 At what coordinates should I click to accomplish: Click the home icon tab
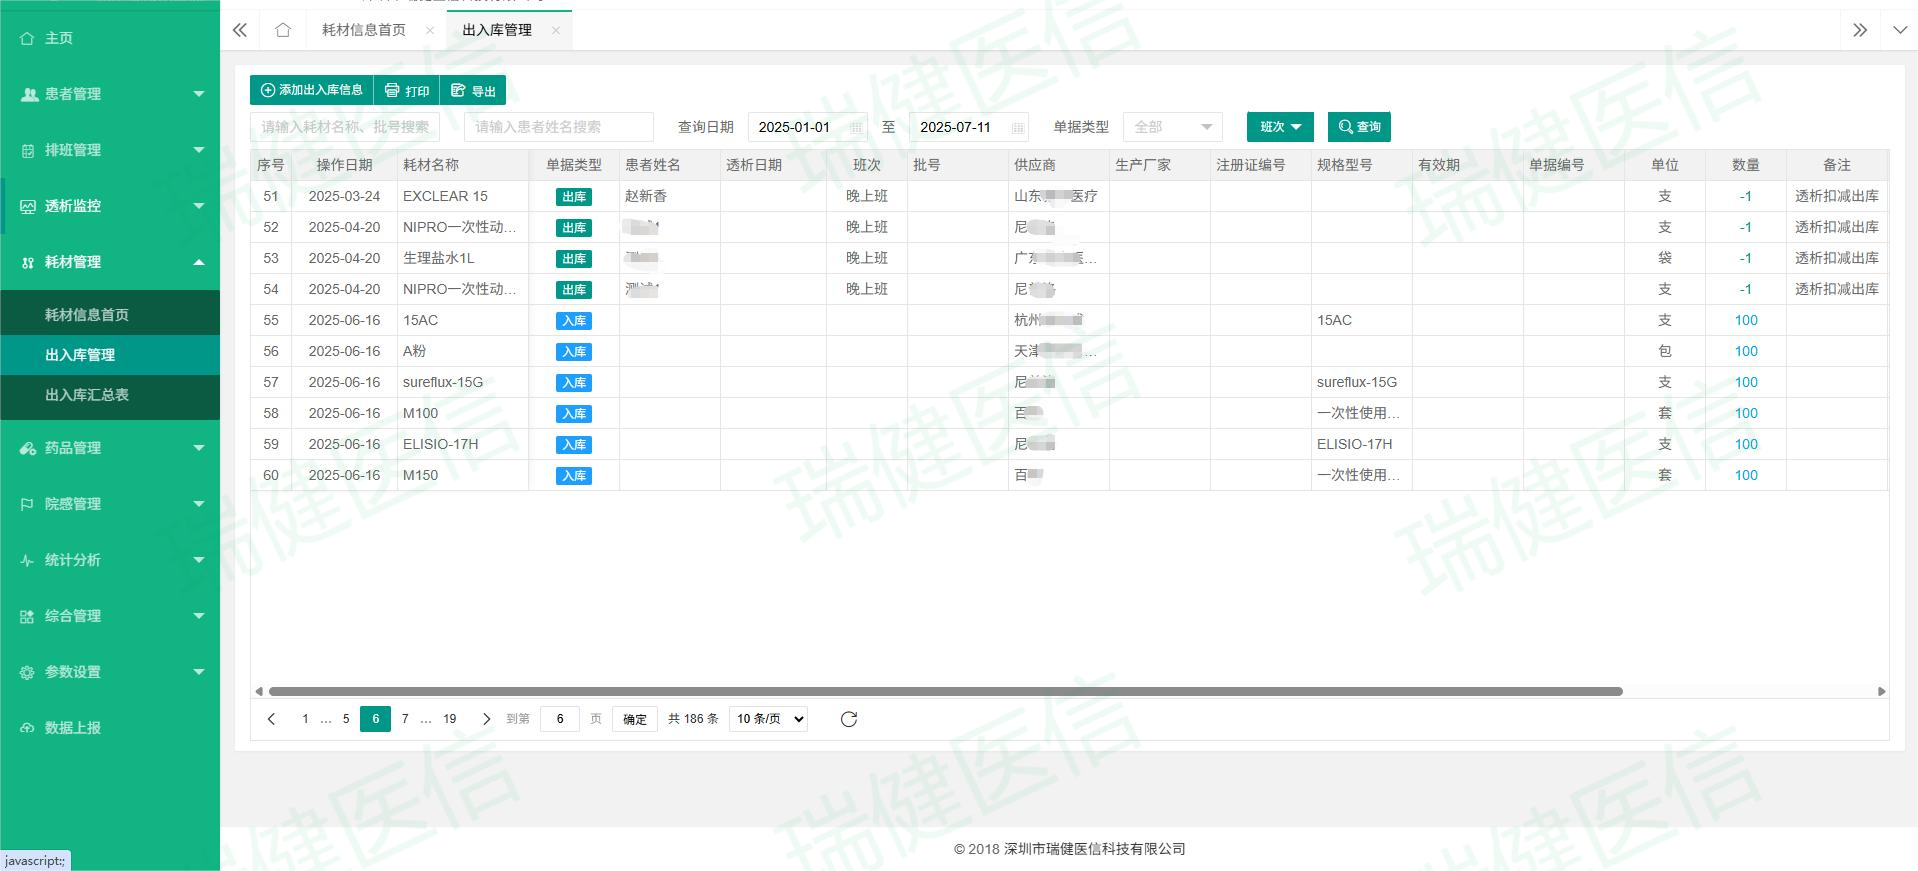(x=283, y=30)
